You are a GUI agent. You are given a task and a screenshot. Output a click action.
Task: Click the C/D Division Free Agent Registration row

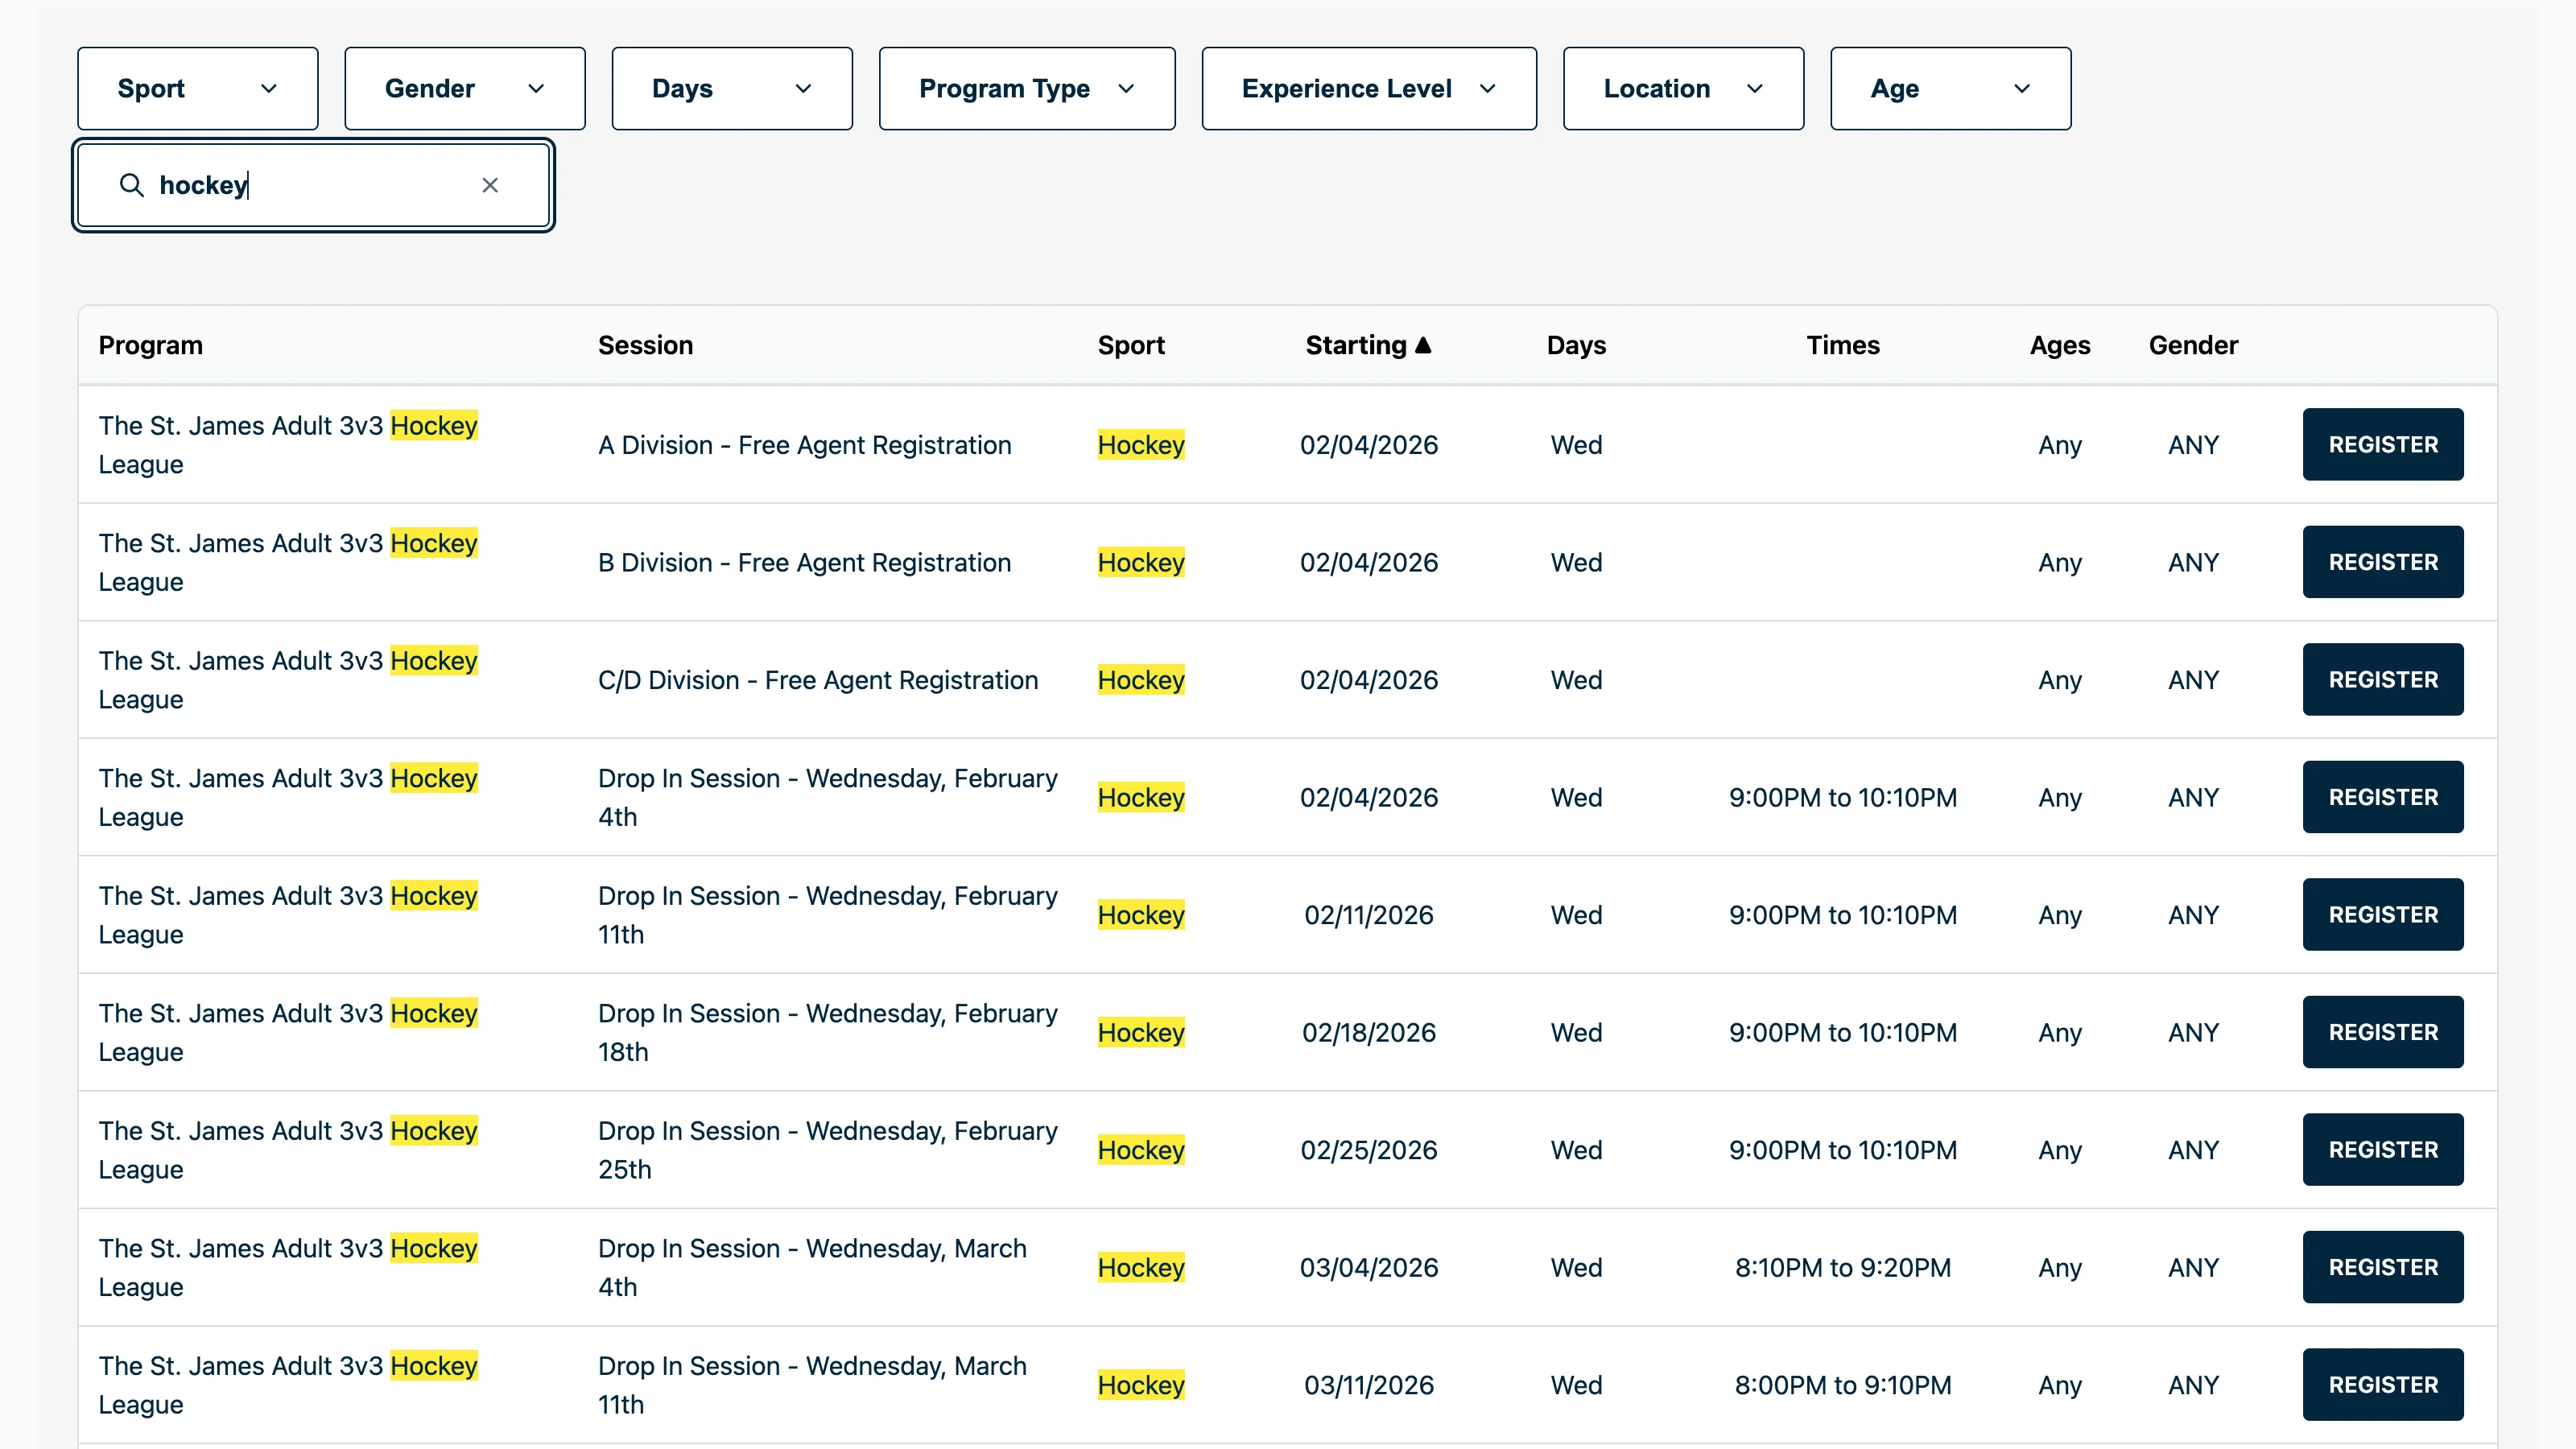[x=817, y=679]
